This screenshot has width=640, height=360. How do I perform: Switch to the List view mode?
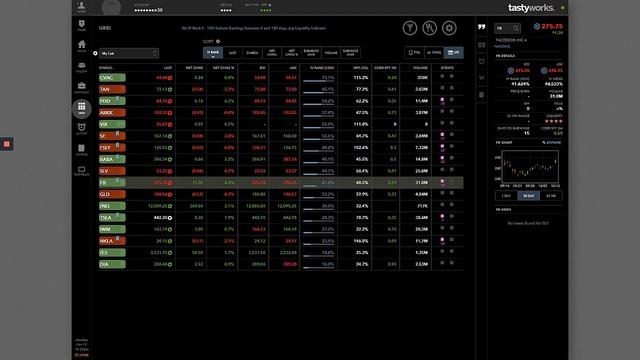pyautogui.click(x=453, y=53)
